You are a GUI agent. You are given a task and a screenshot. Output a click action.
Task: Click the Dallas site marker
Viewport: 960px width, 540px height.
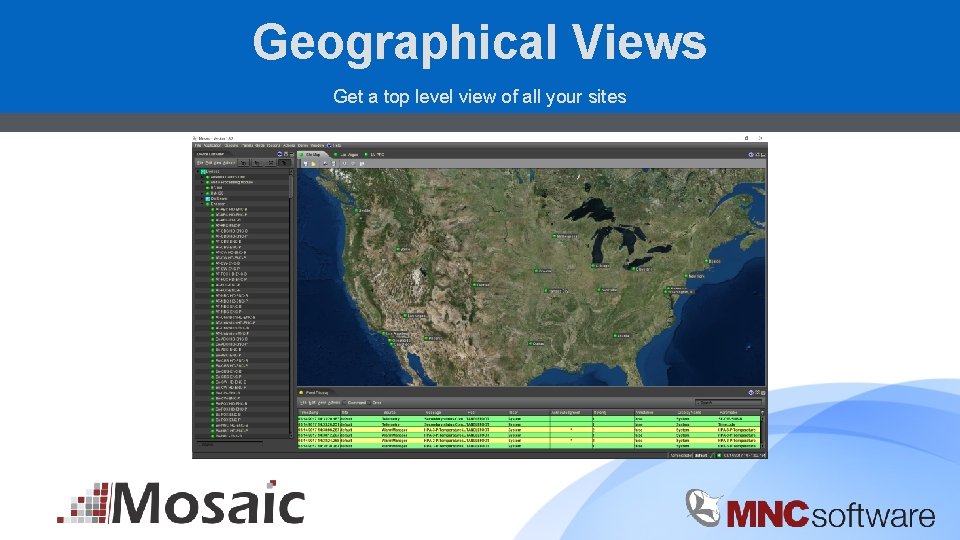530,343
